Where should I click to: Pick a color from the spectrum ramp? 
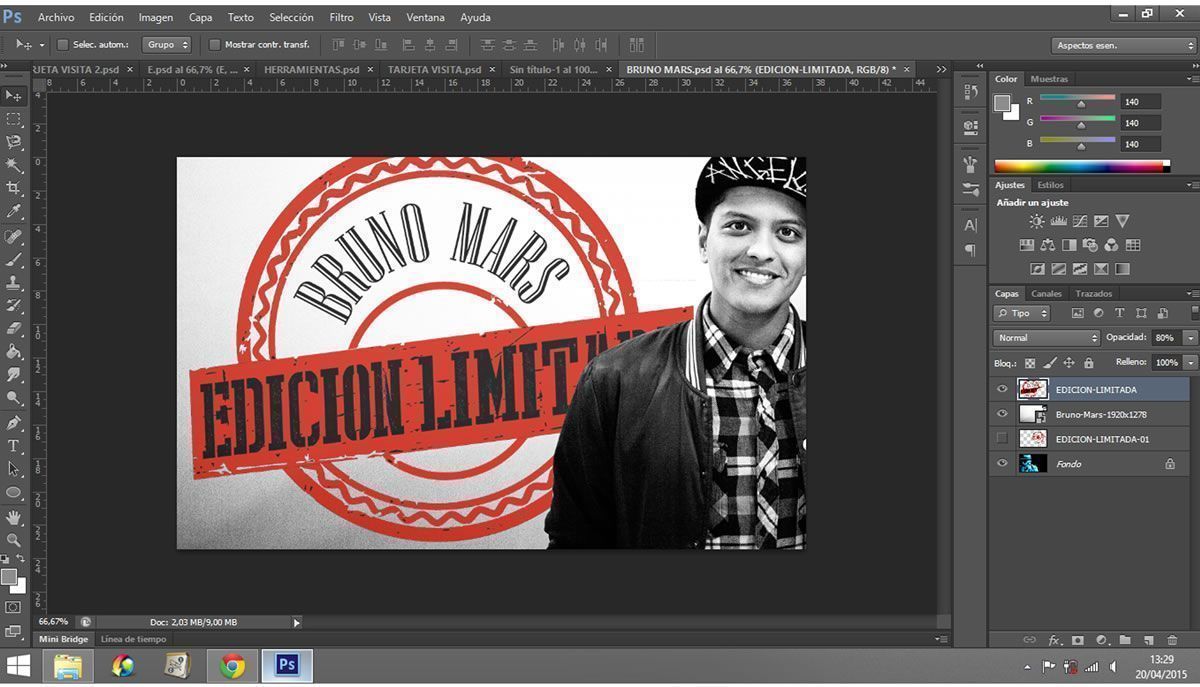pyautogui.click(x=1080, y=166)
